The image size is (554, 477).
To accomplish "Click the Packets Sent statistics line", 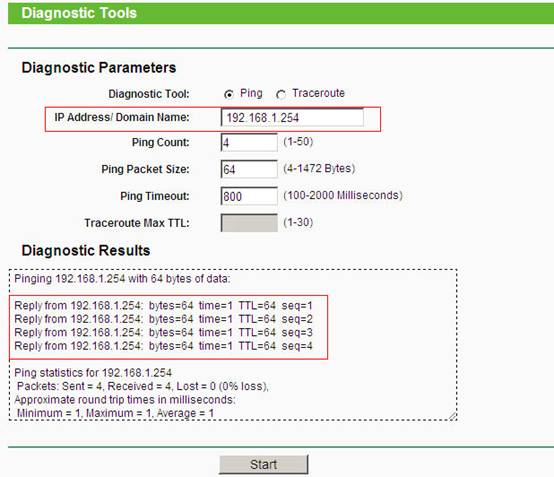I will pyautogui.click(x=143, y=386).
